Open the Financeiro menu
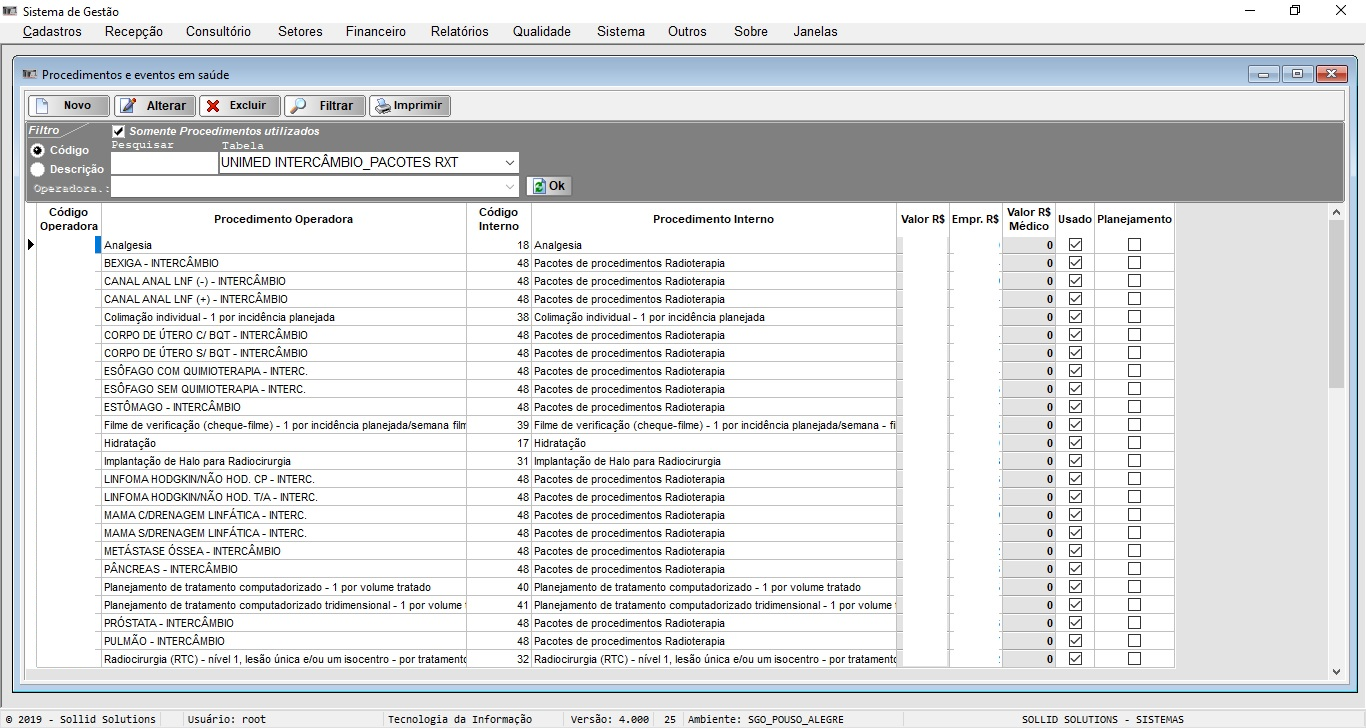 [x=376, y=31]
